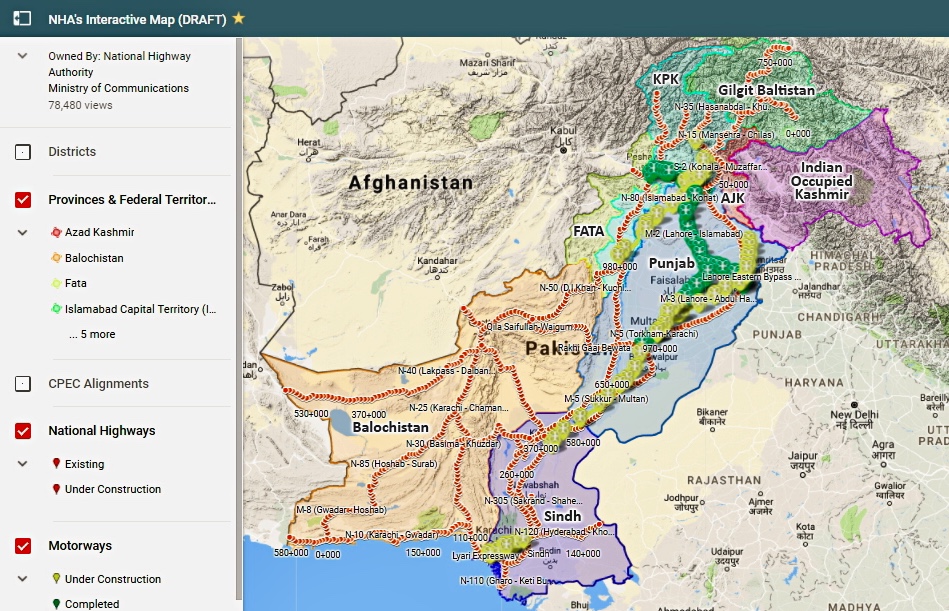This screenshot has width=949, height=611.
Task: Click the Punjab province map label
Action: click(x=672, y=263)
